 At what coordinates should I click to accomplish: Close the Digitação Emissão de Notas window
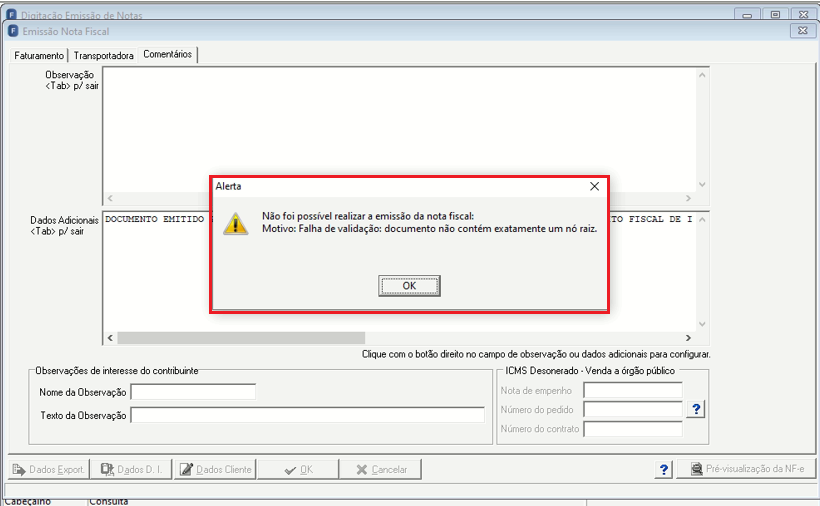(804, 15)
